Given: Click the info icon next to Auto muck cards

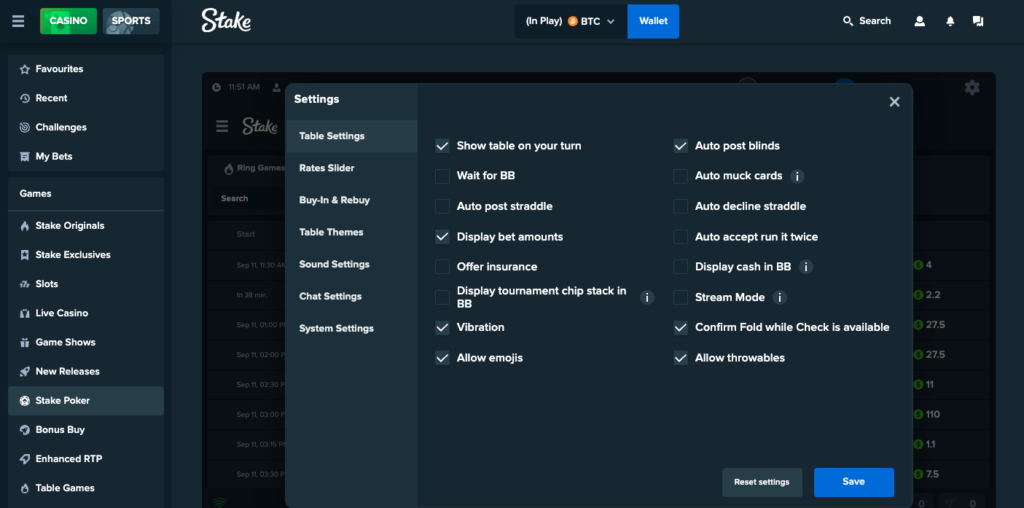Looking at the screenshot, I should [797, 176].
